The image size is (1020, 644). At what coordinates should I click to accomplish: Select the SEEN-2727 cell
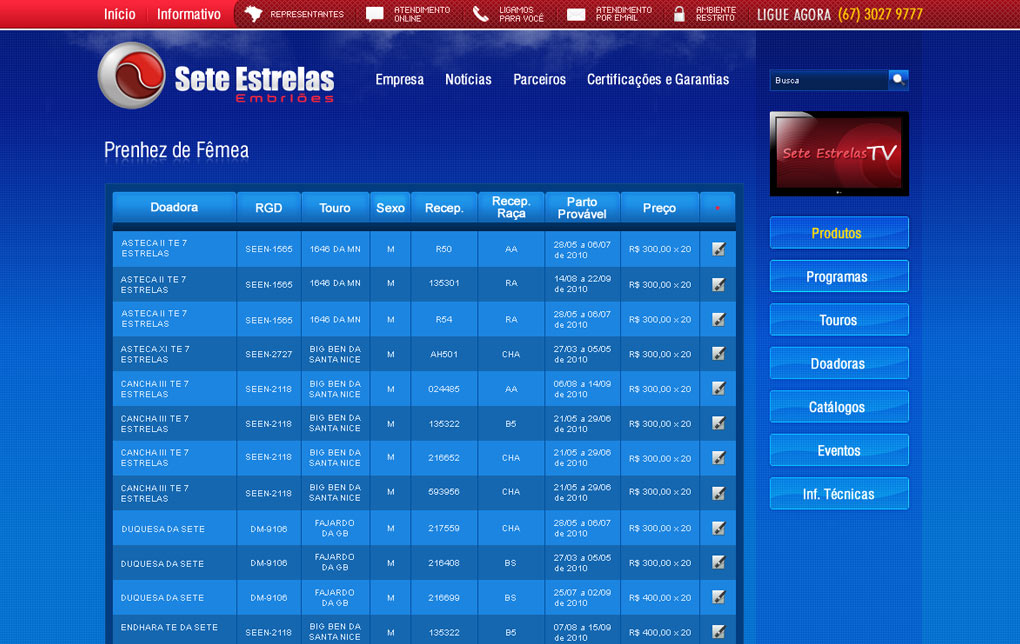click(269, 355)
